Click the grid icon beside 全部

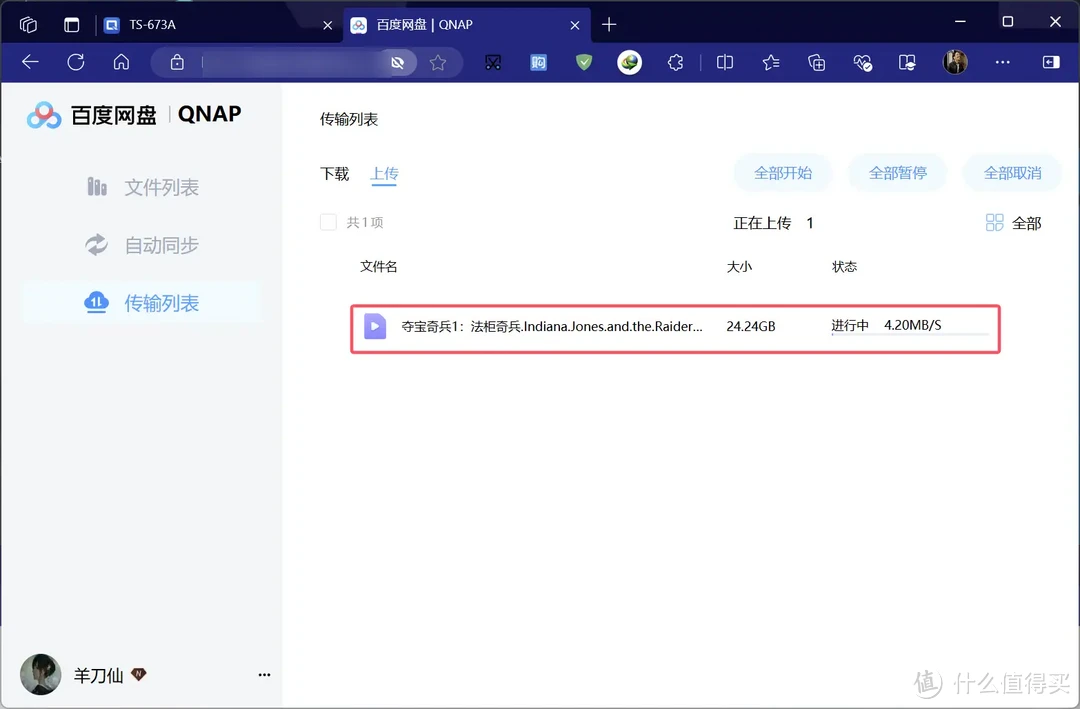click(x=996, y=222)
